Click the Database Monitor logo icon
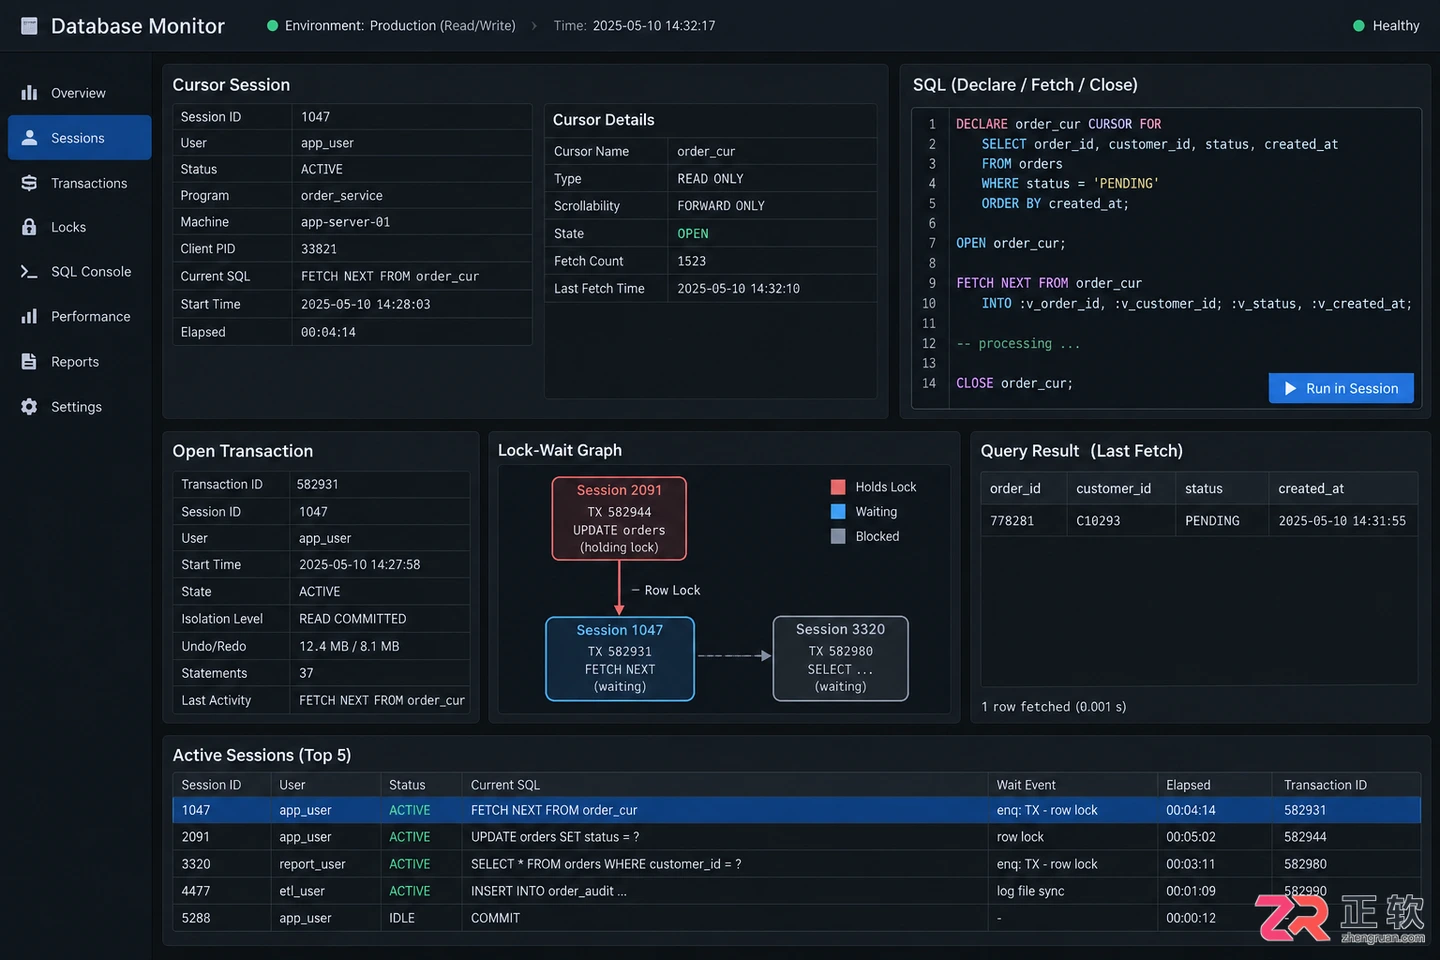Image resolution: width=1440 pixels, height=960 pixels. click(29, 26)
